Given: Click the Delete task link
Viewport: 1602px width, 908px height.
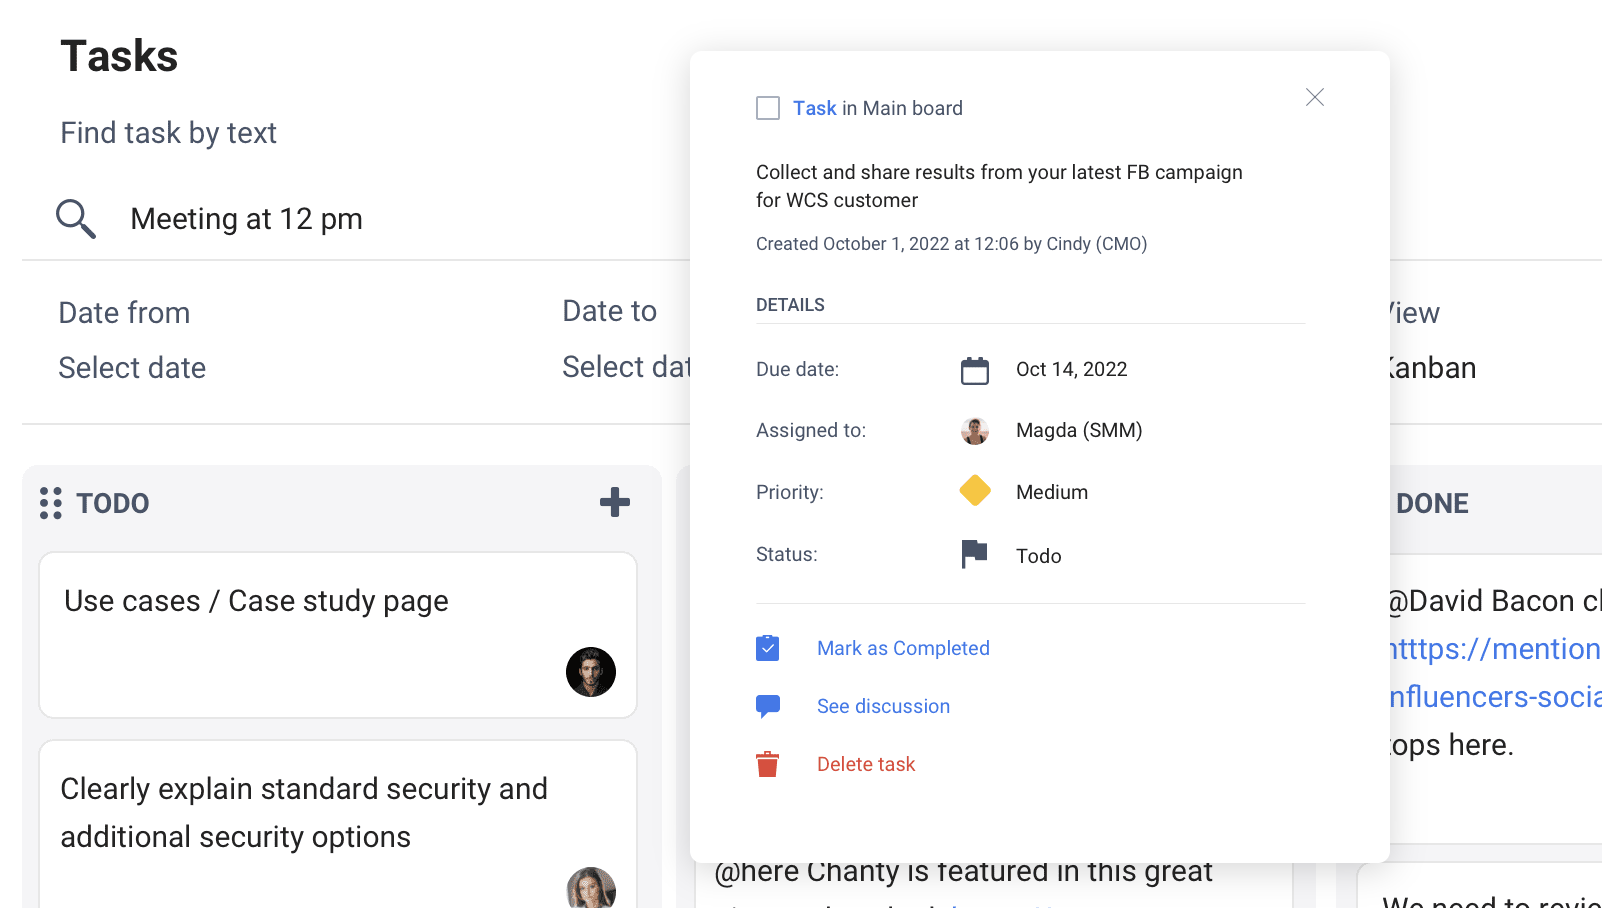Looking at the screenshot, I should pyautogui.click(x=866, y=764).
